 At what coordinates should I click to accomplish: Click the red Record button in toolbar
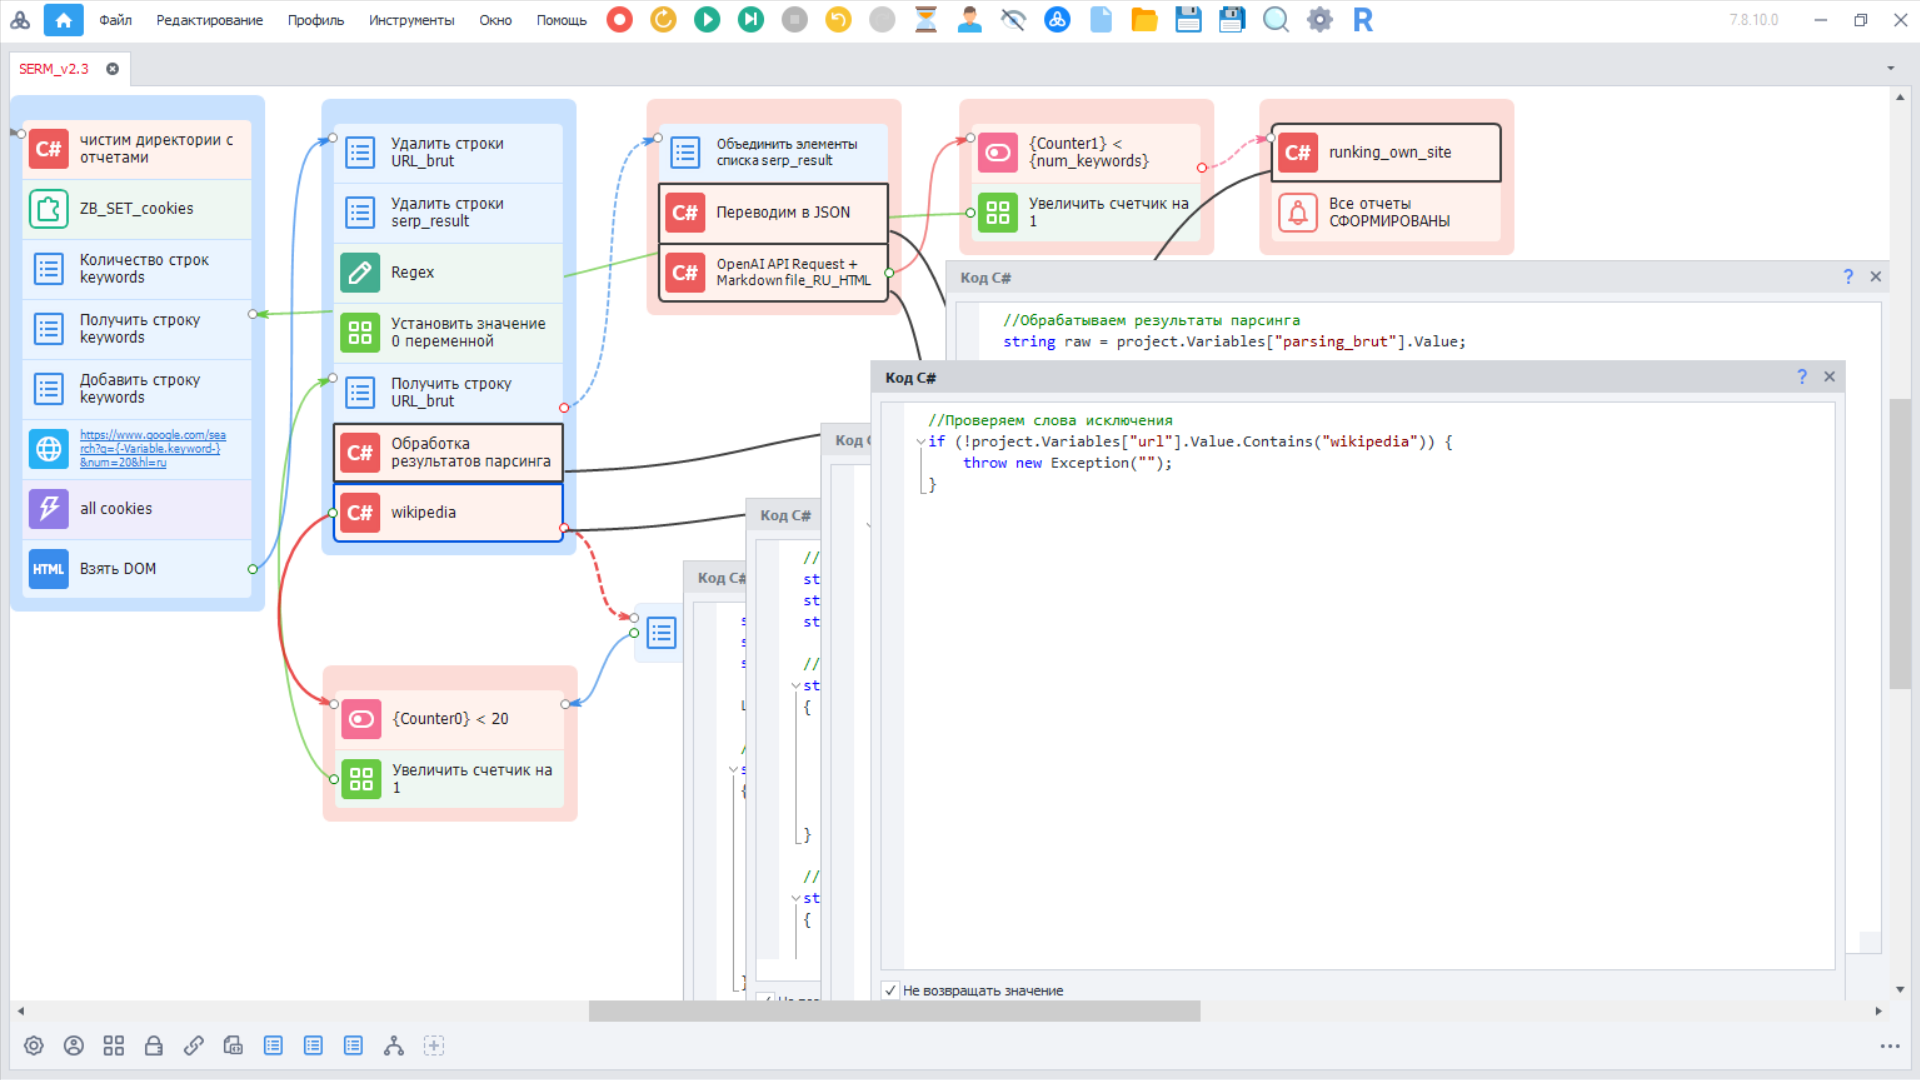click(x=620, y=20)
